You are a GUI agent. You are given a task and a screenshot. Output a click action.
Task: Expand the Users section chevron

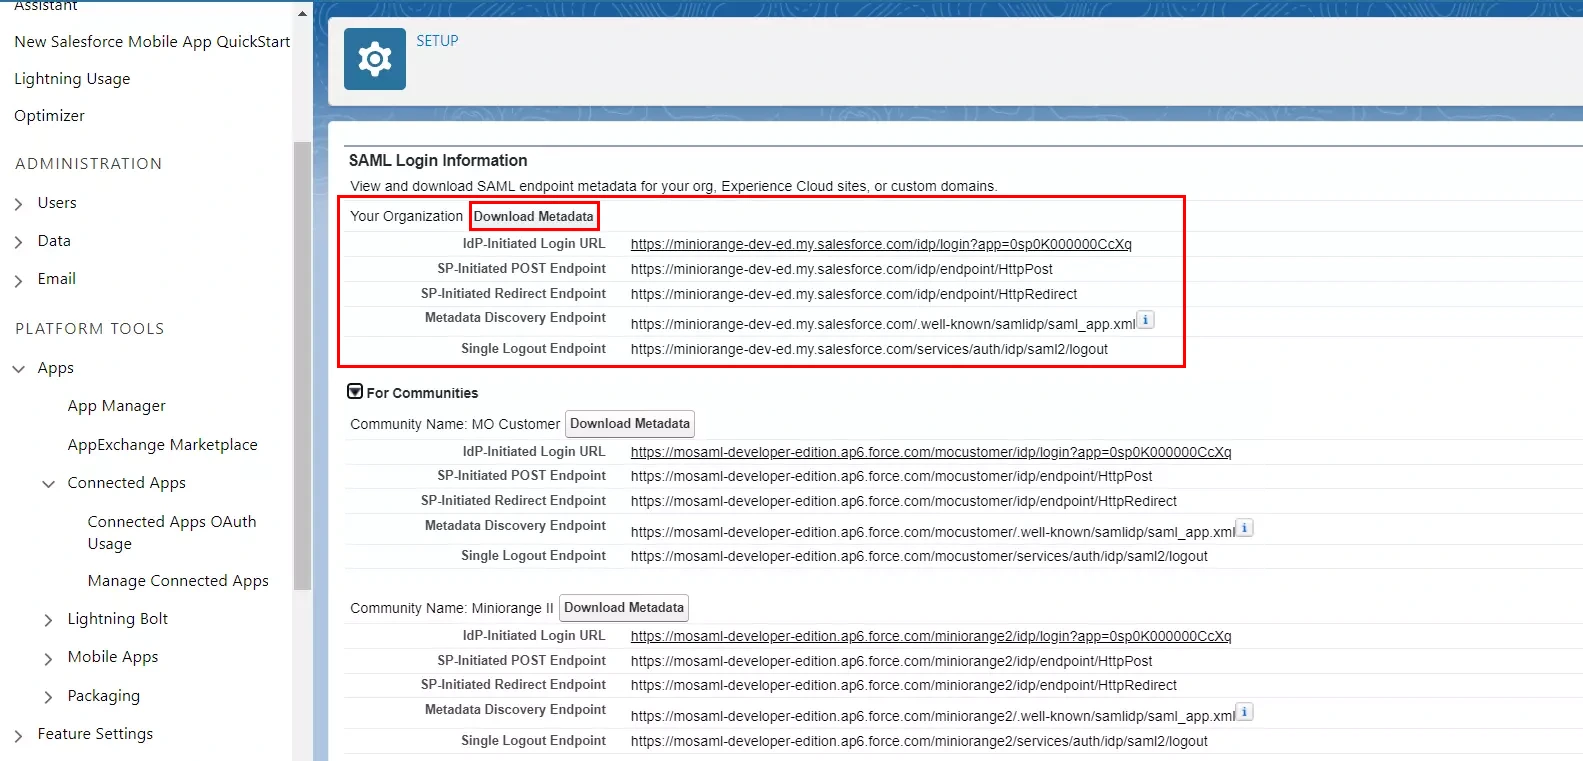[18, 204]
